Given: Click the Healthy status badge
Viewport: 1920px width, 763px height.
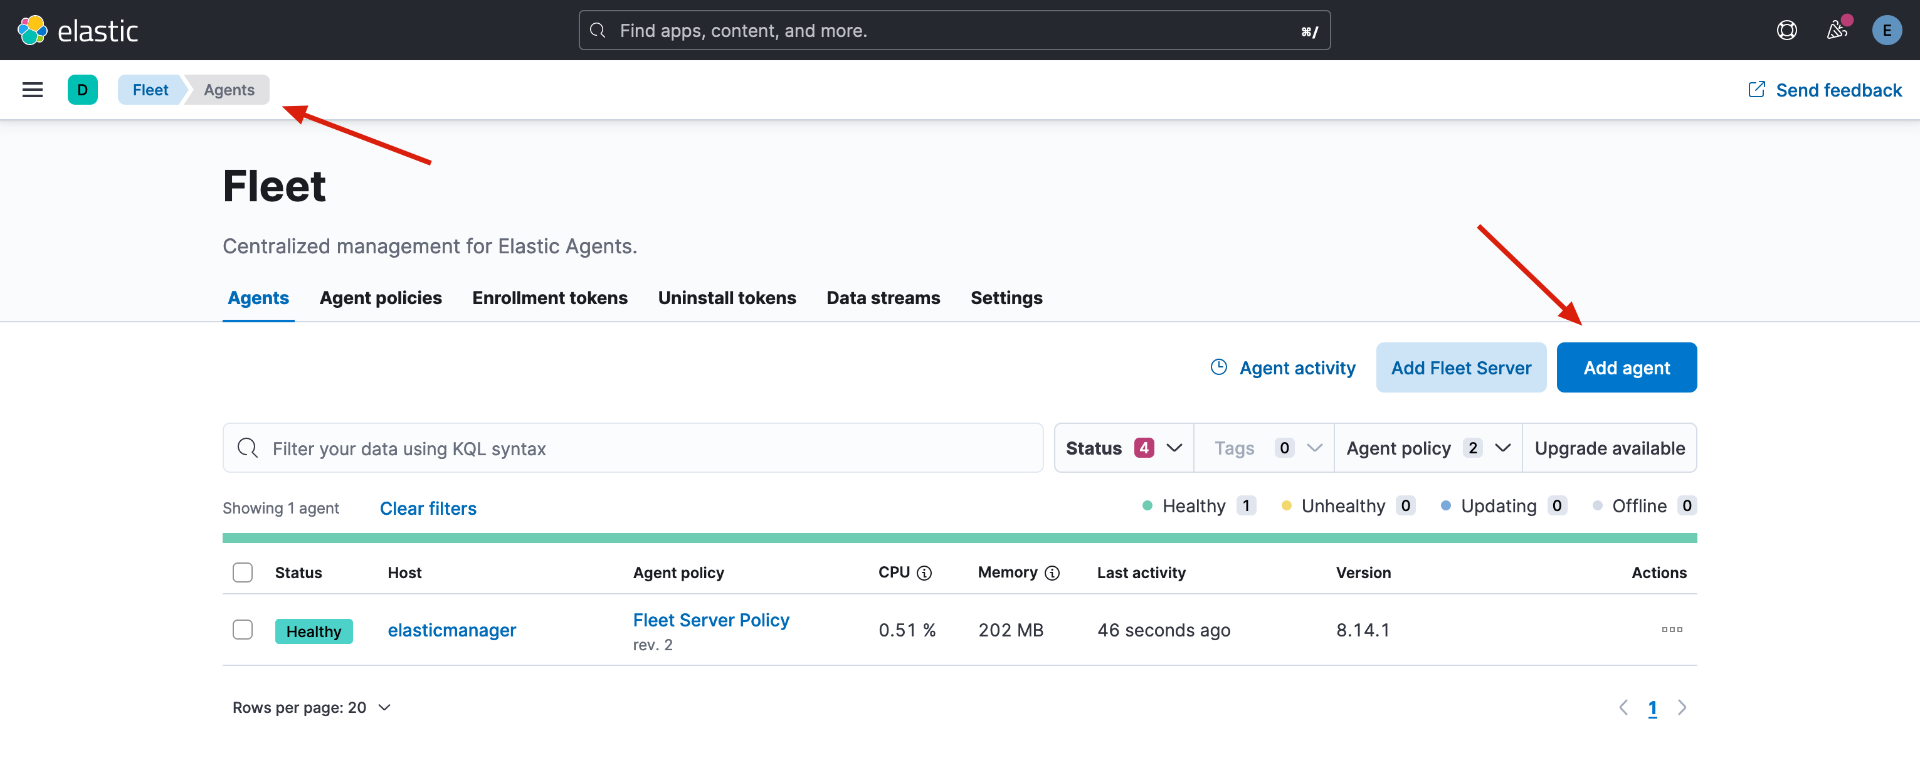Looking at the screenshot, I should click(x=314, y=631).
